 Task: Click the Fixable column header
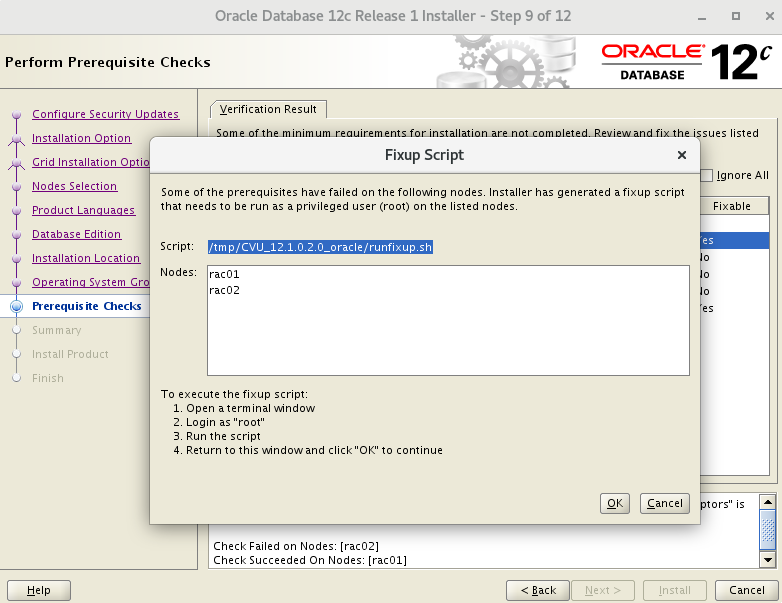pos(734,206)
